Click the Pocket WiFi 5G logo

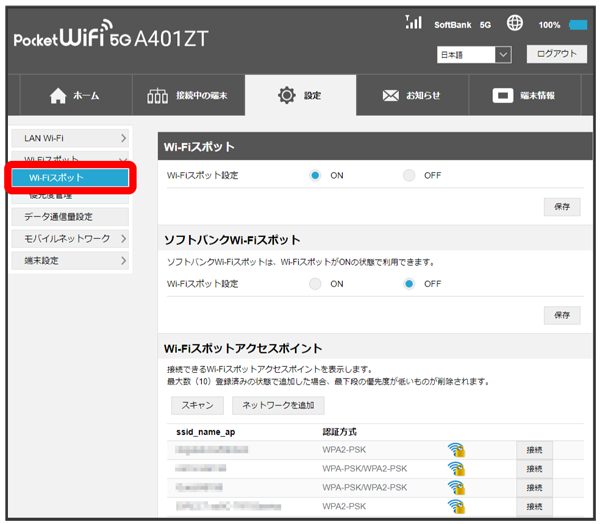[x=112, y=40]
